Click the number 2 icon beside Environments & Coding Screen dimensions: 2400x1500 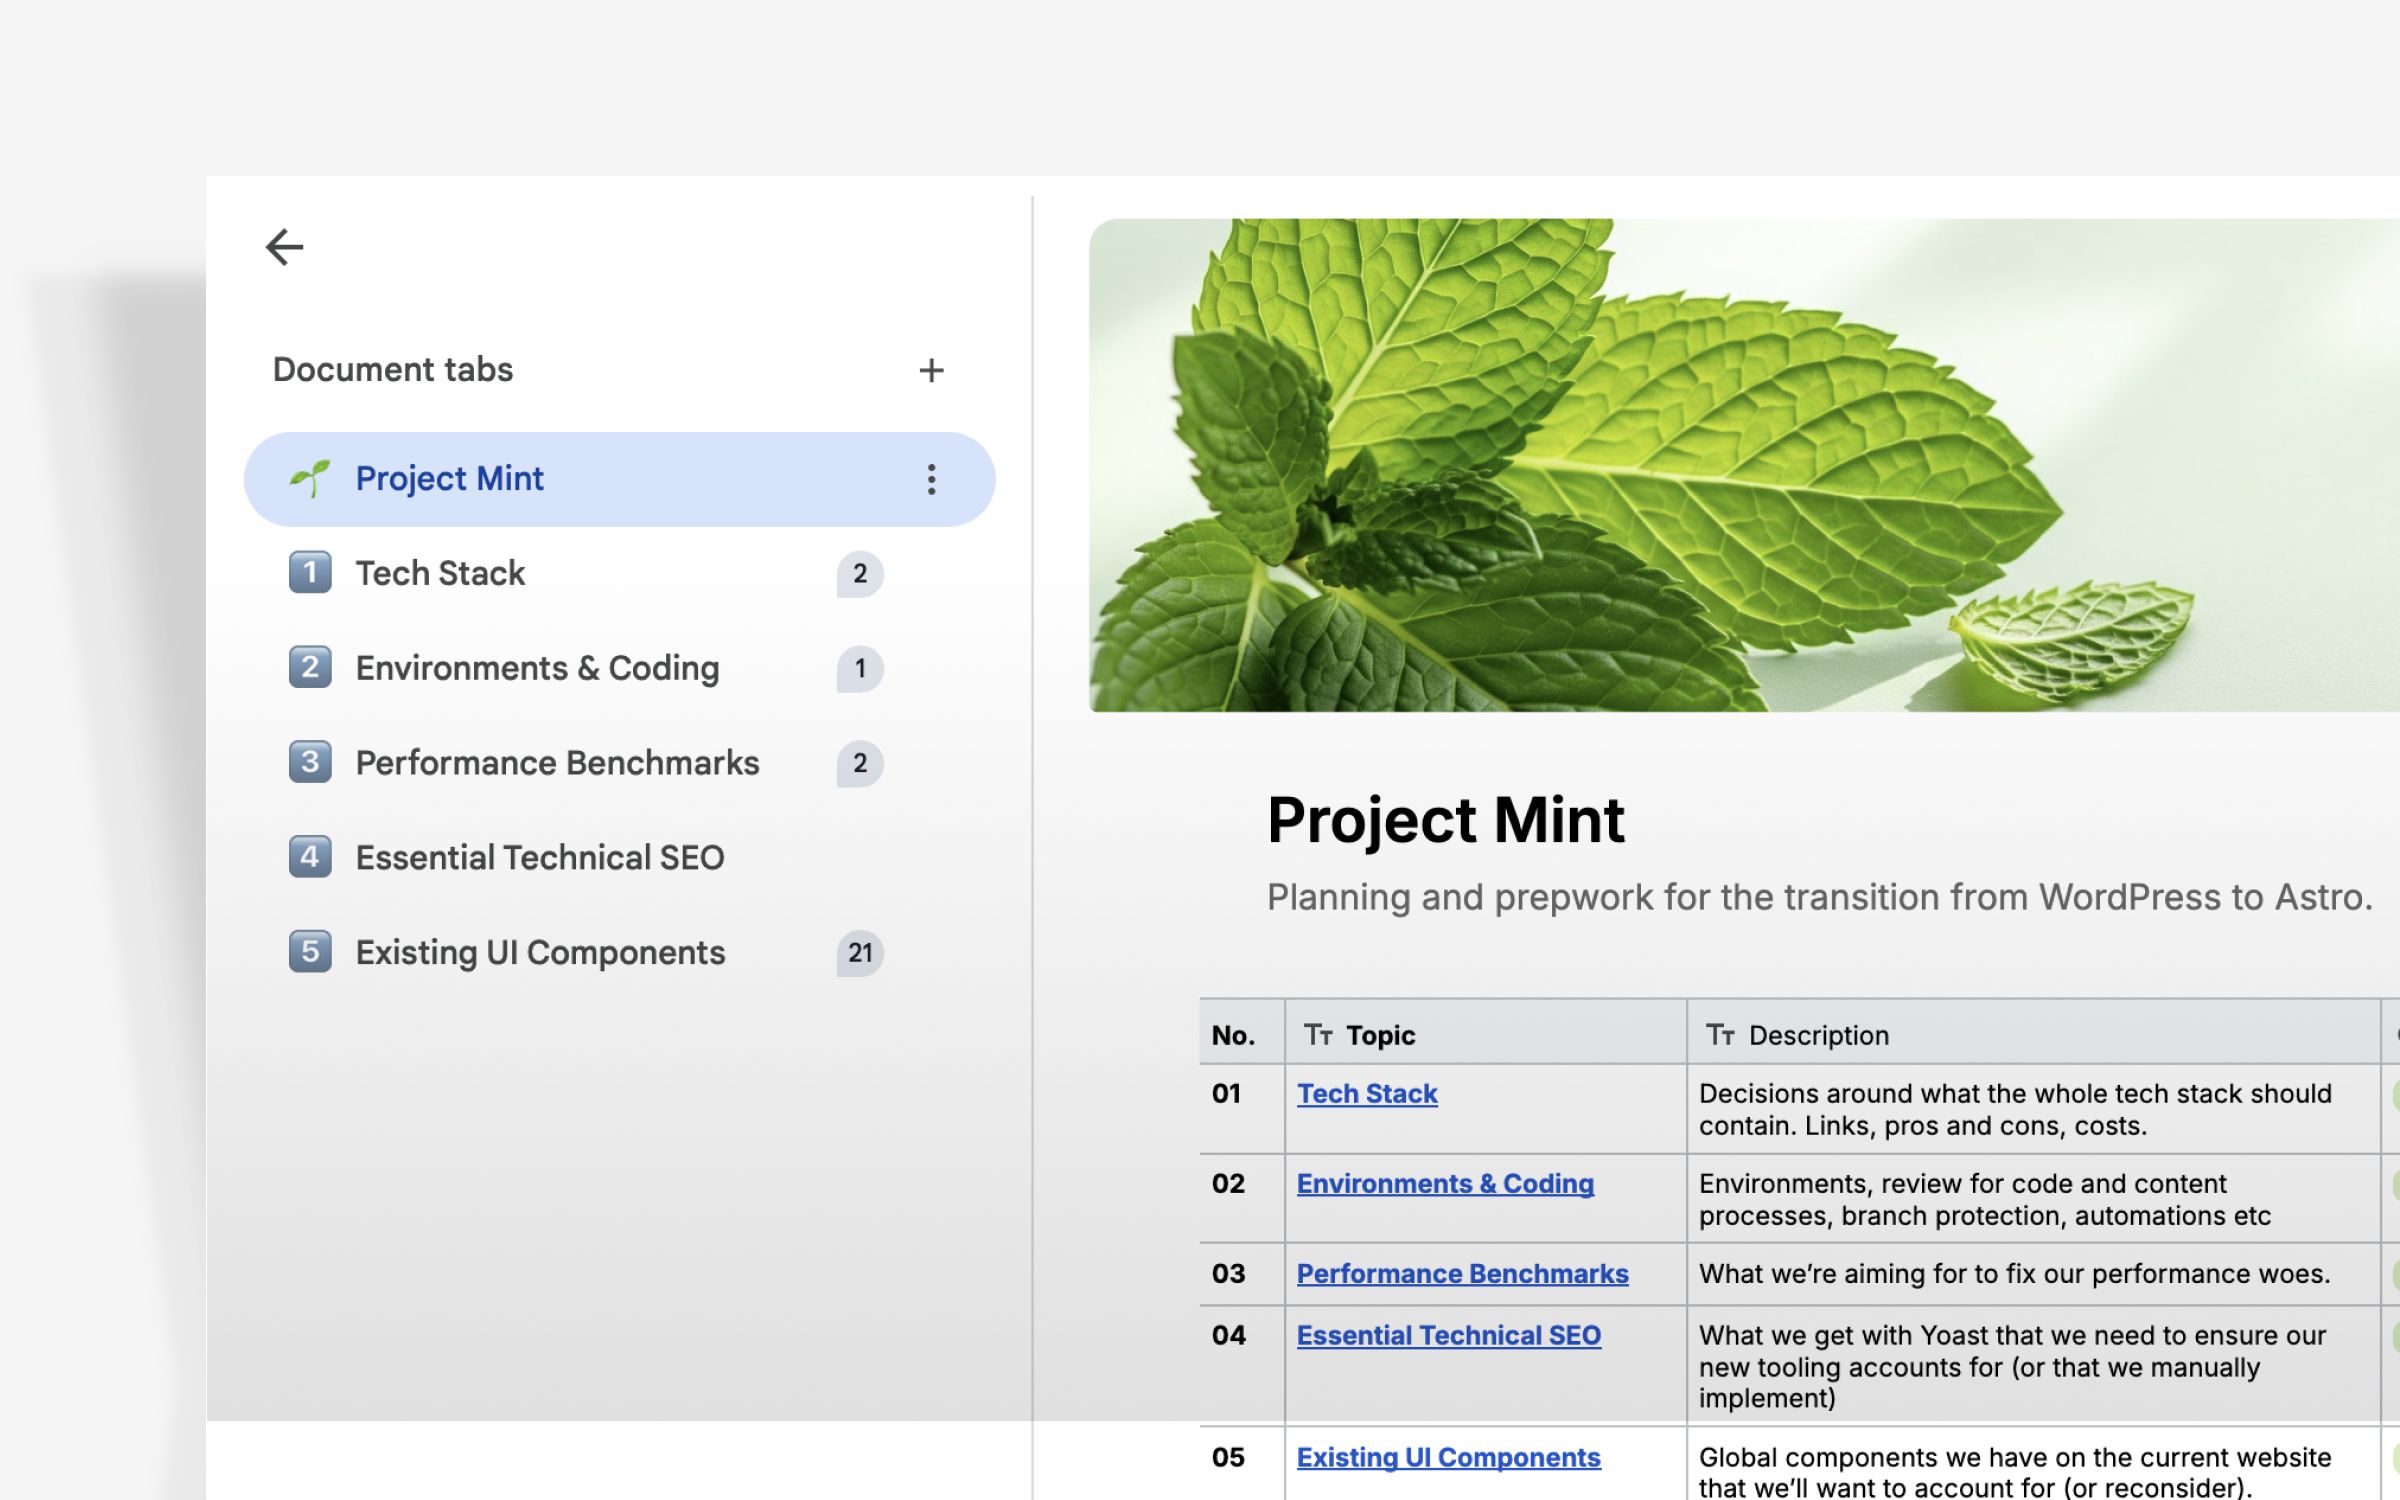(x=310, y=667)
